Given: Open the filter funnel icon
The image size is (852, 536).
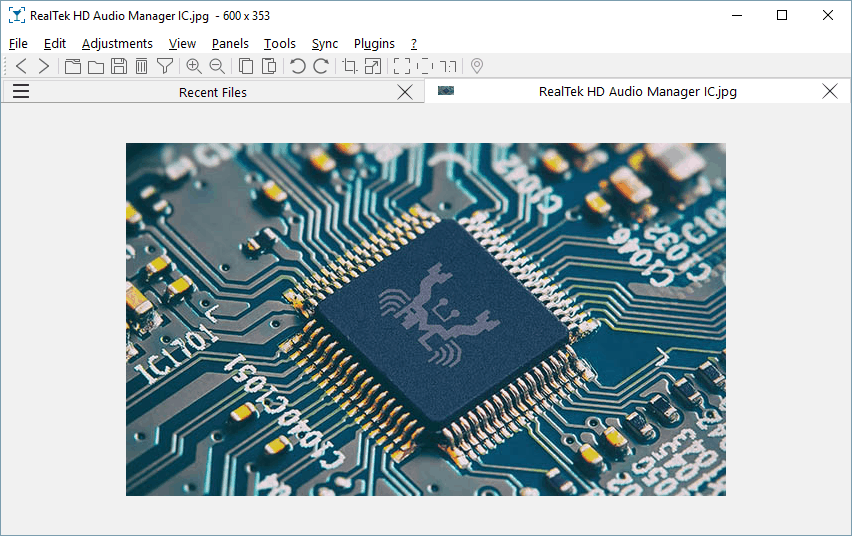Looking at the screenshot, I should (x=165, y=66).
